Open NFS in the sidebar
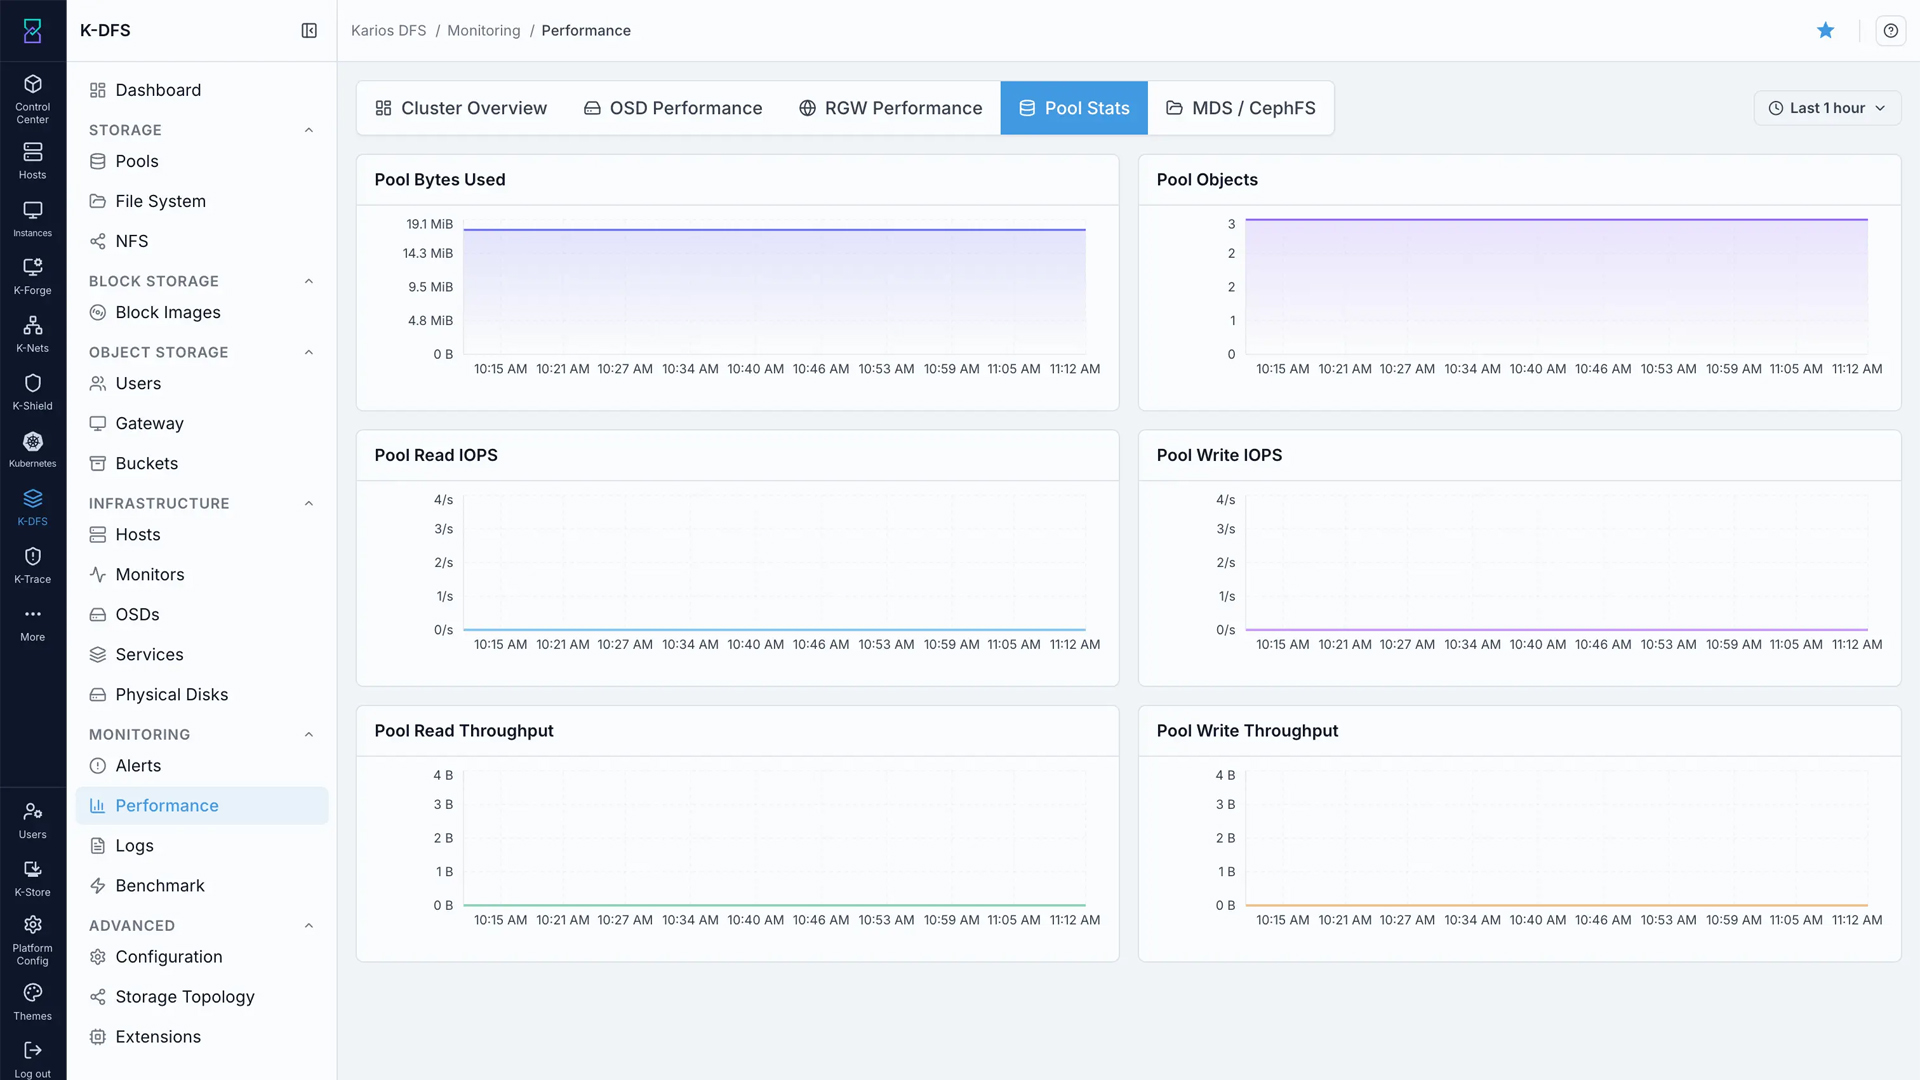The height and width of the screenshot is (1080, 1920). coord(202,241)
